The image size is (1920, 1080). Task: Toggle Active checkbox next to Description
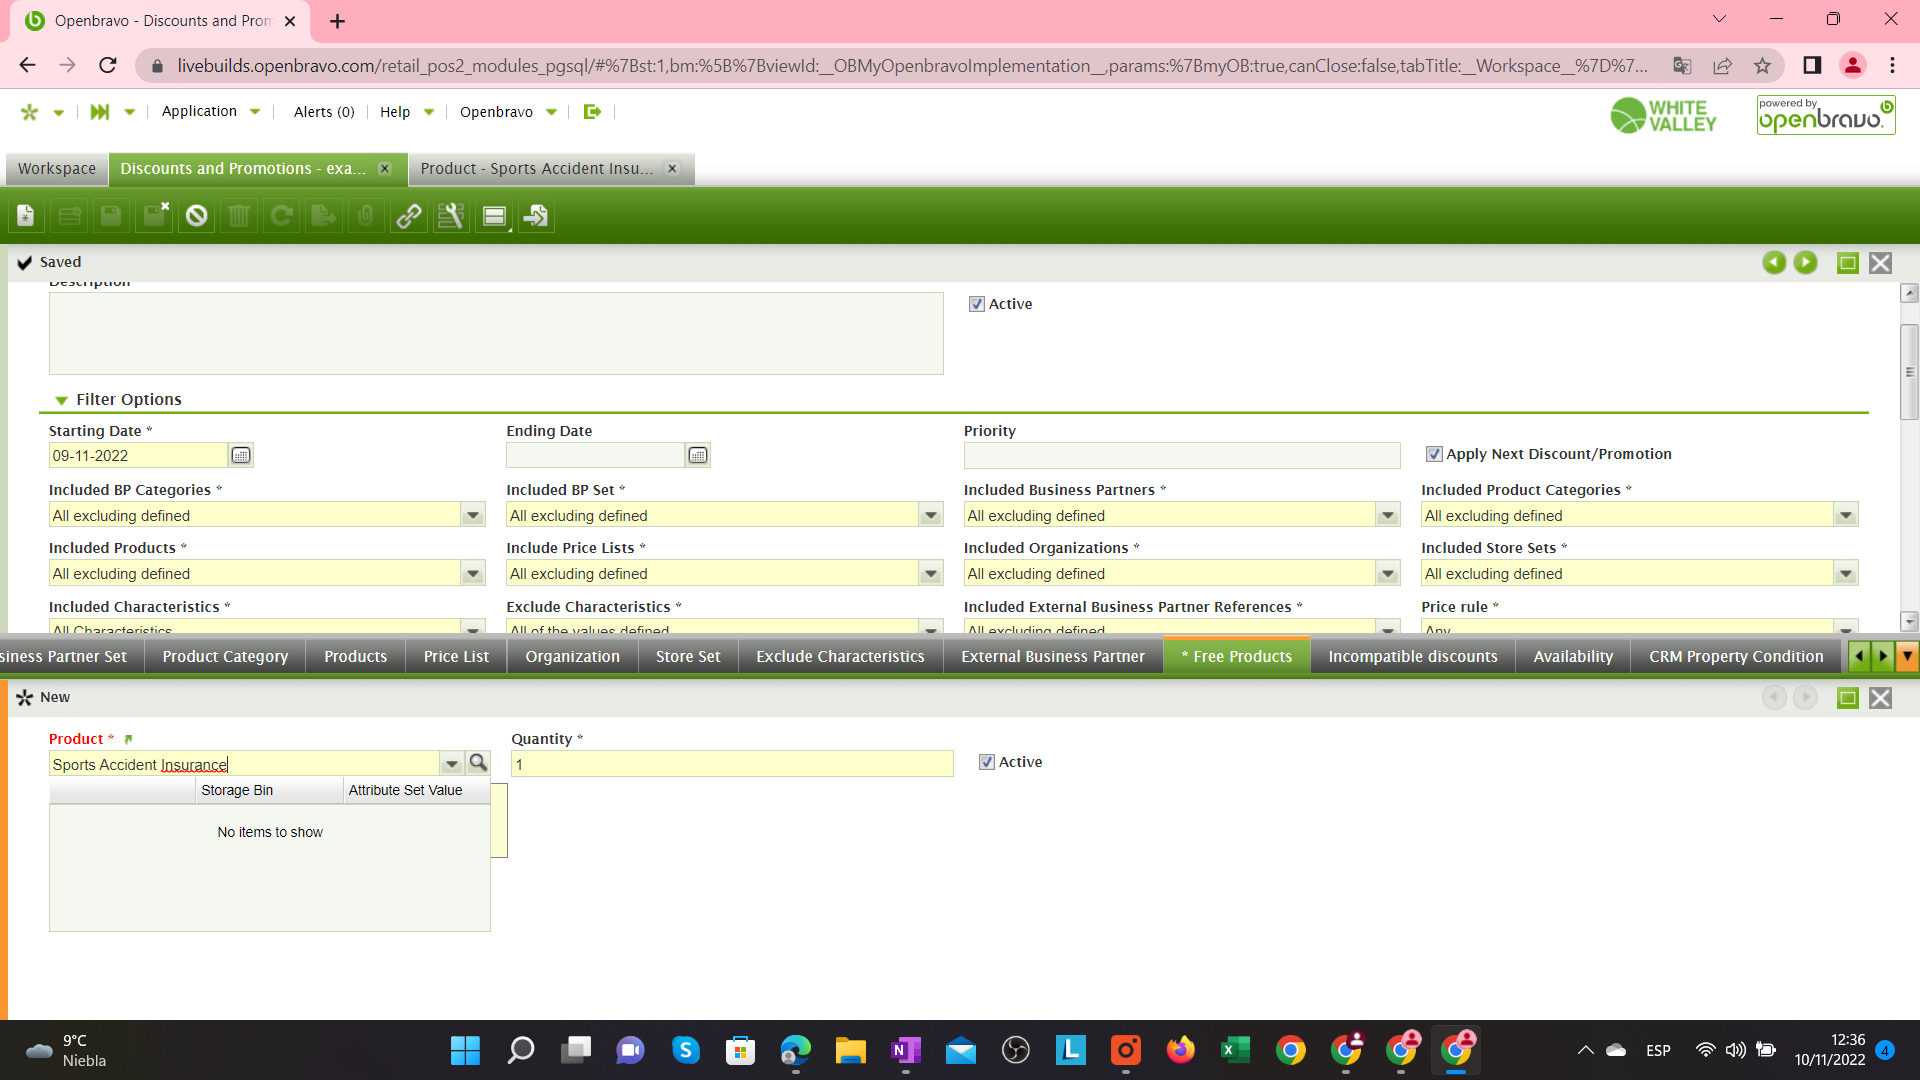click(x=977, y=305)
